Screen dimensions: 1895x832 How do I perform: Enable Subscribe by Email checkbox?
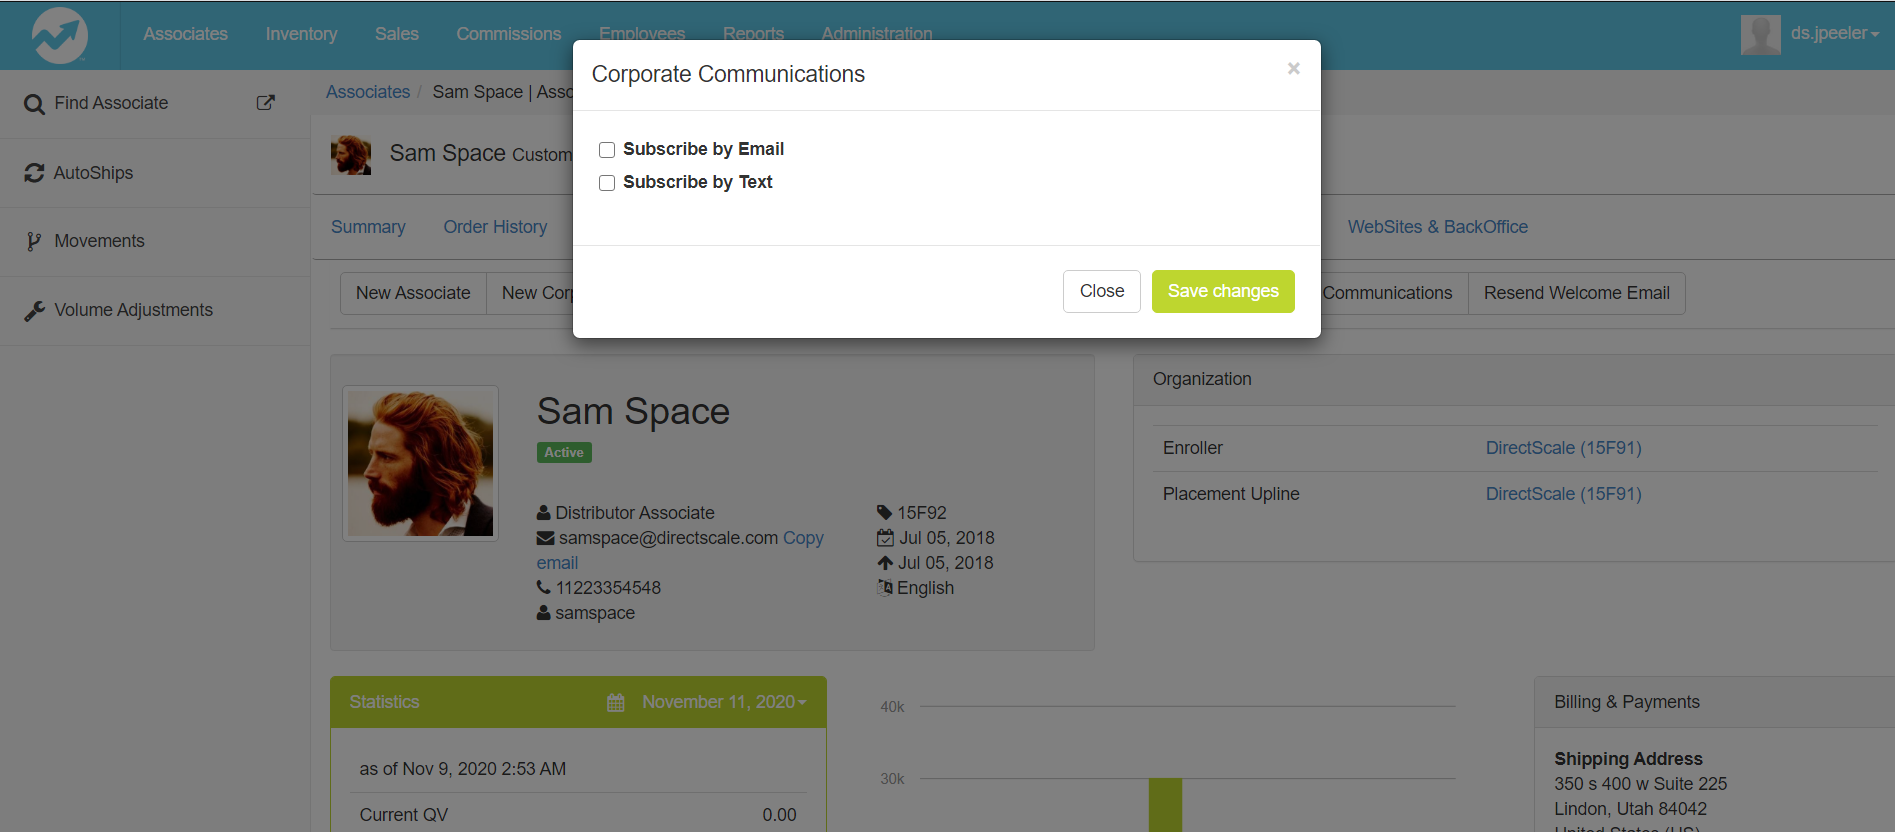coord(607,150)
